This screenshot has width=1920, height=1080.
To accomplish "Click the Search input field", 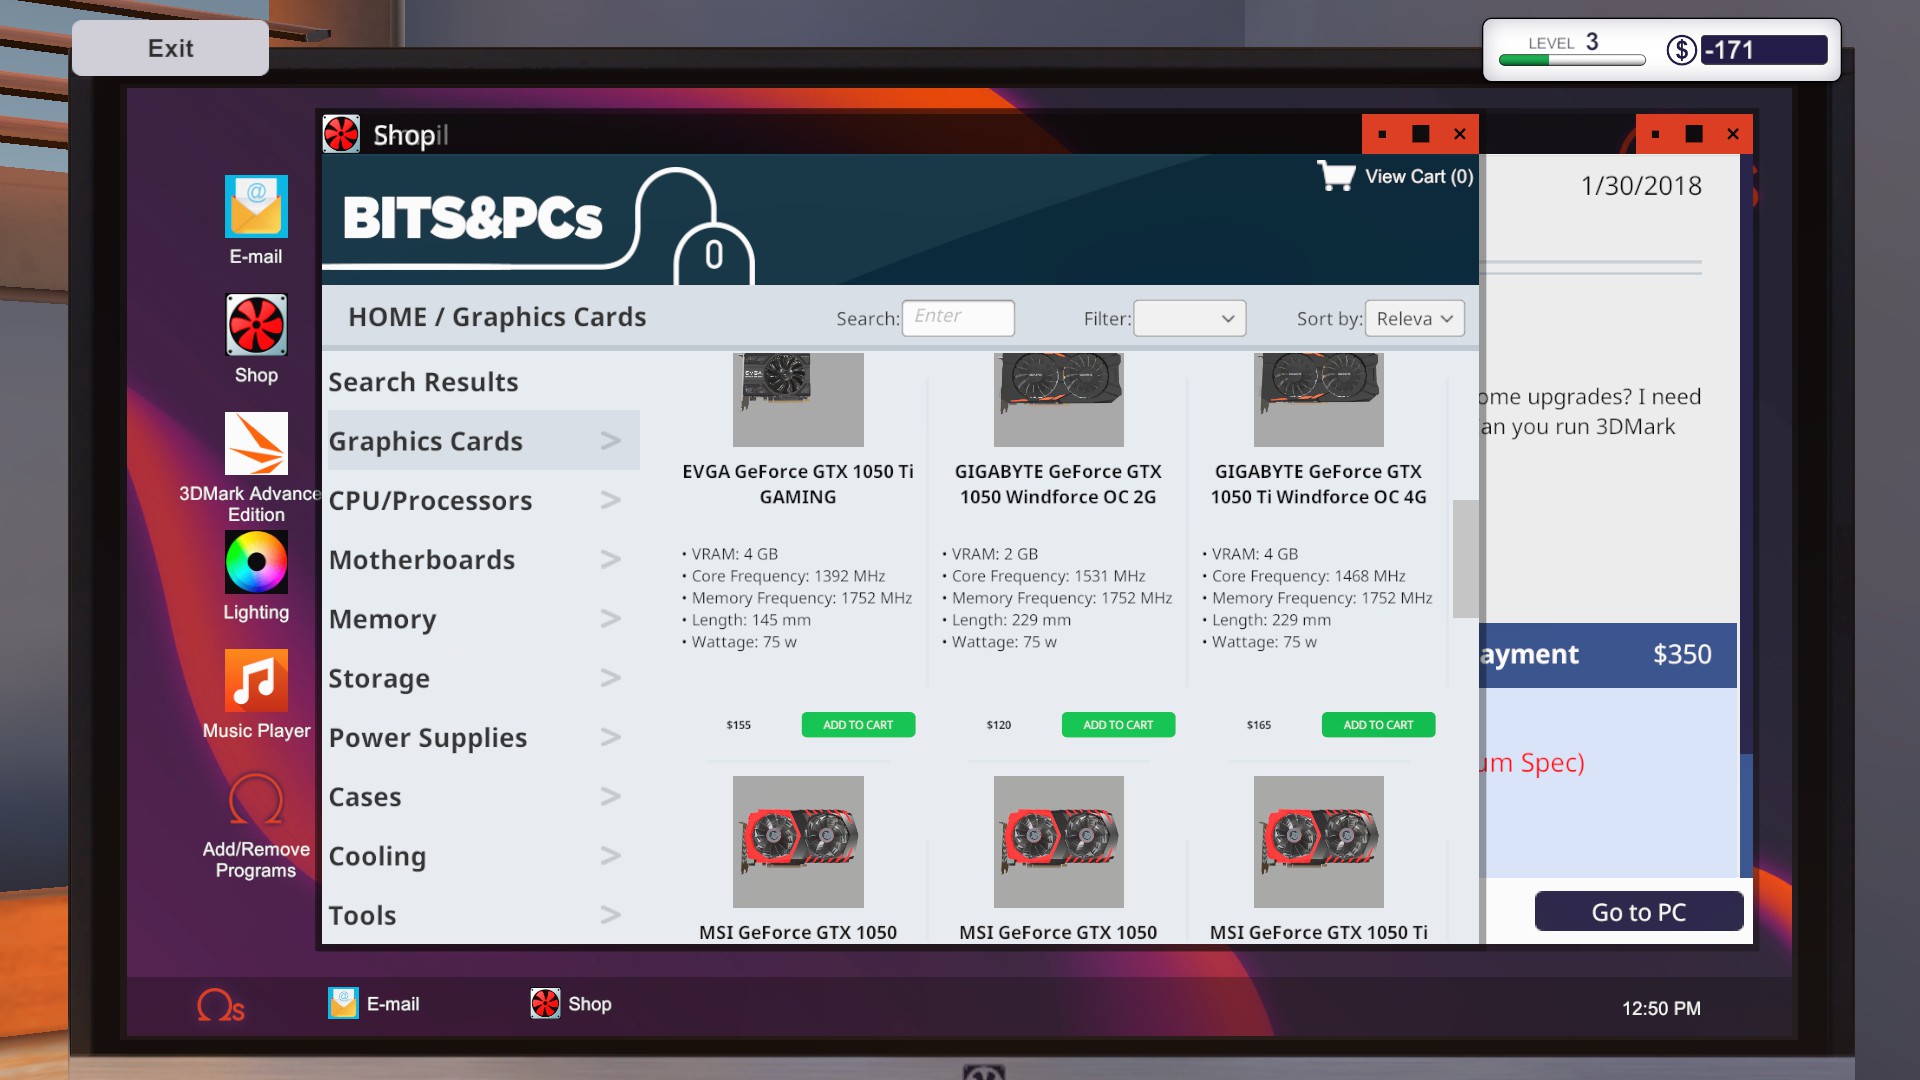I will pos(957,318).
